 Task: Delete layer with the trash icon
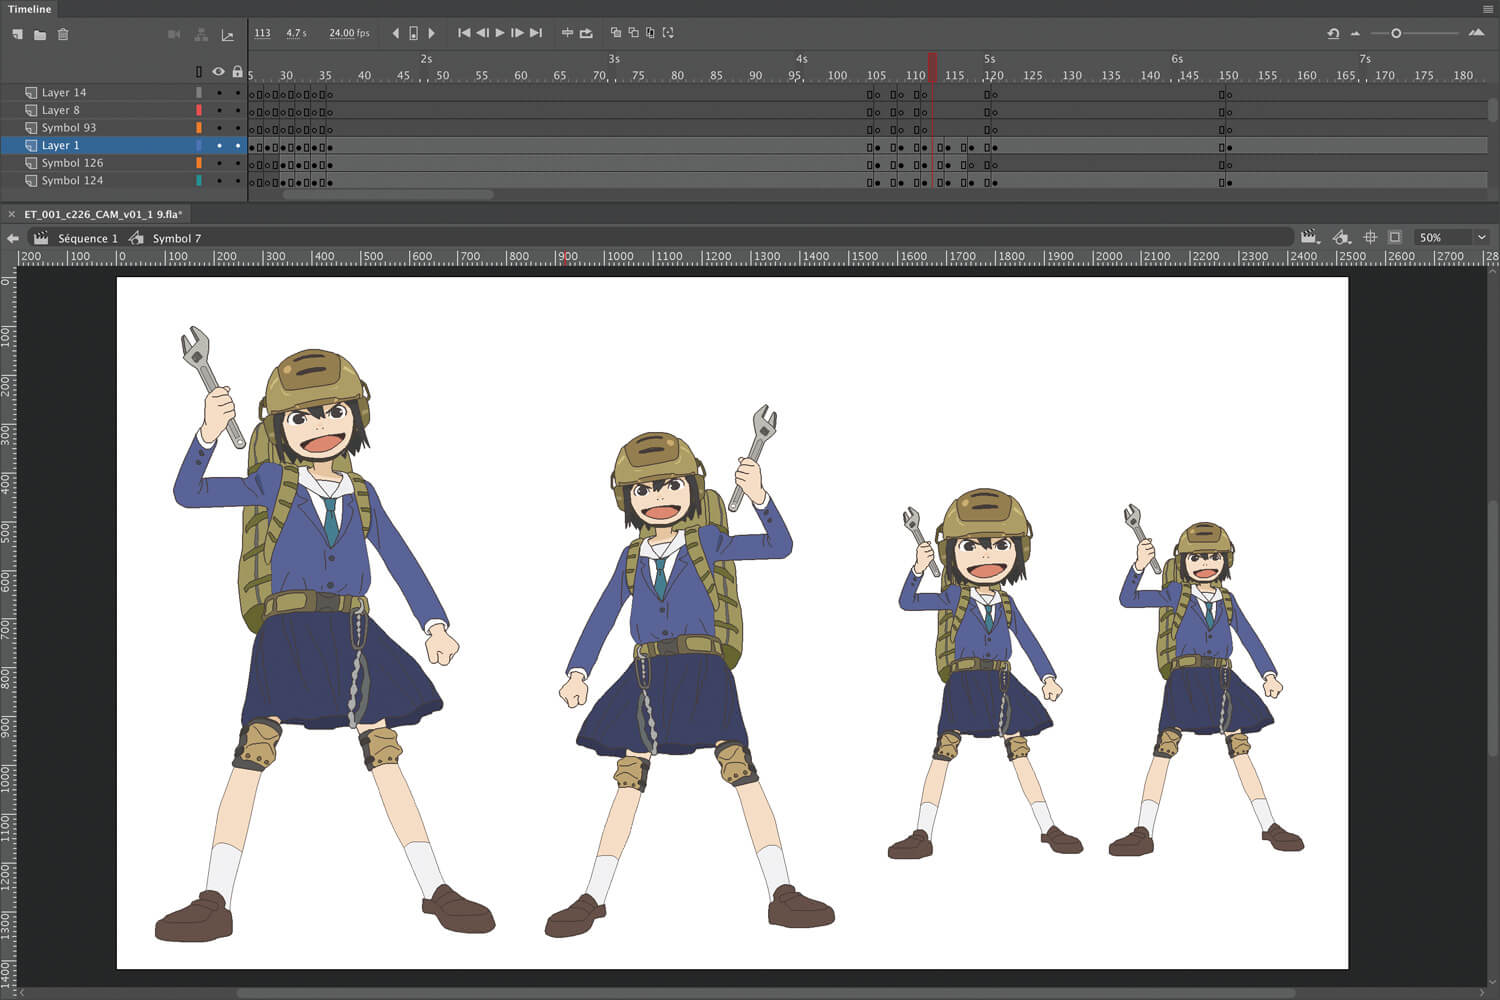pos(63,34)
